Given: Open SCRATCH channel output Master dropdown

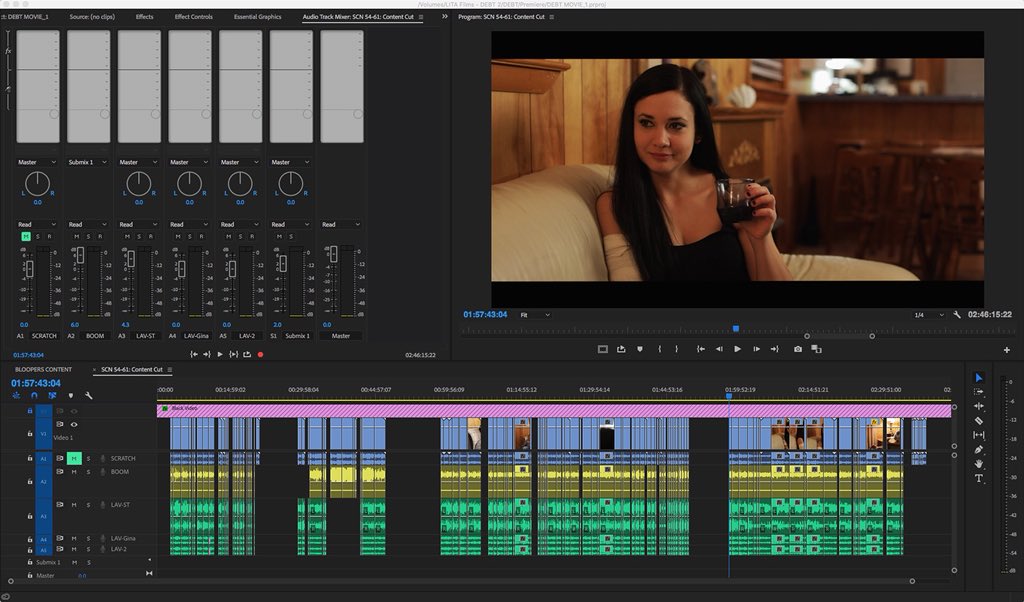Looking at the screenshot, I should coord(37,162).
